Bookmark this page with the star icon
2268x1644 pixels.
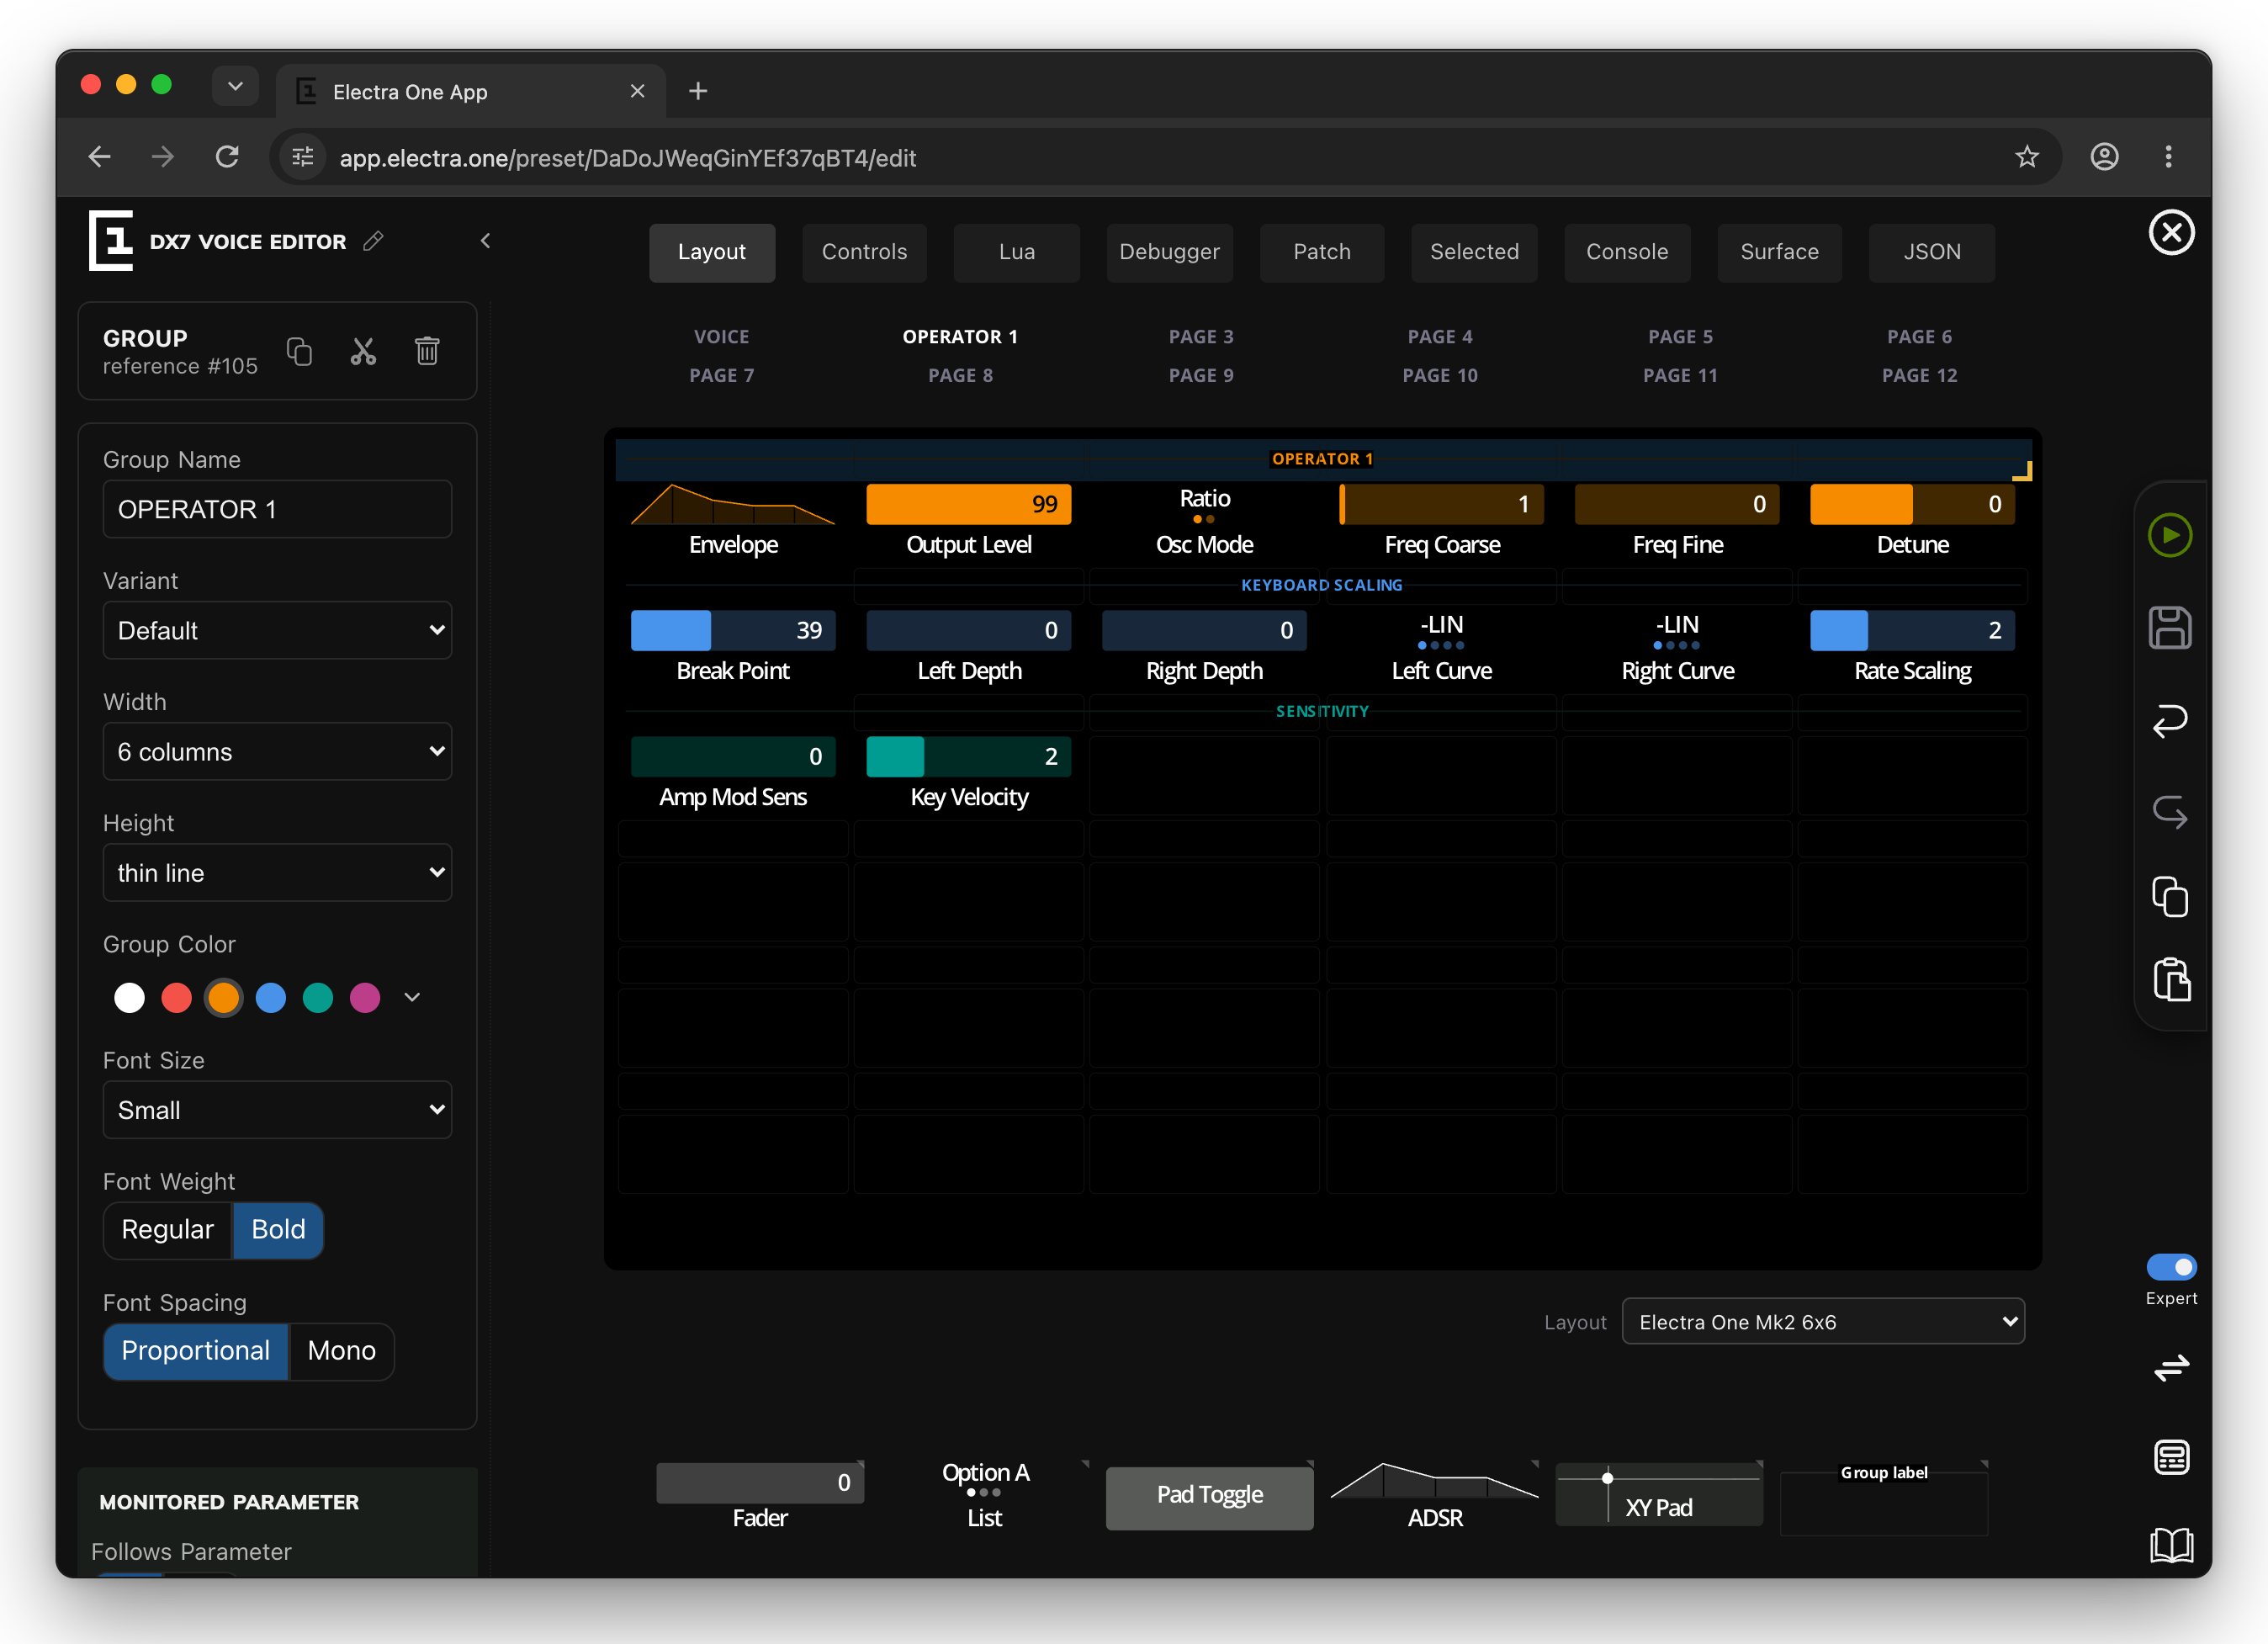point(2027,157)
